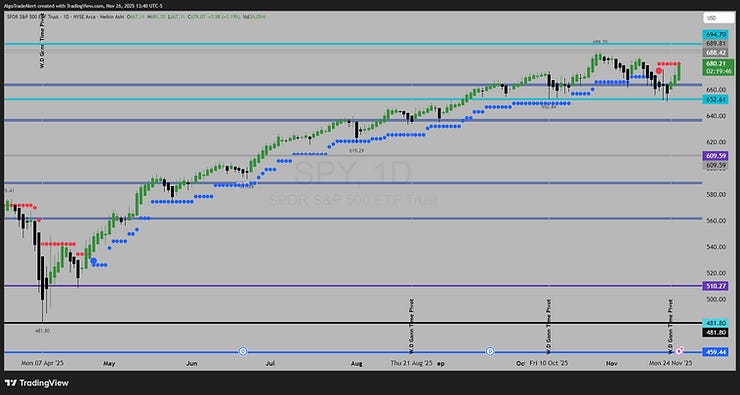740x395 pixels.
Task: Select the 689.81 price label
Action: [715, 43]
